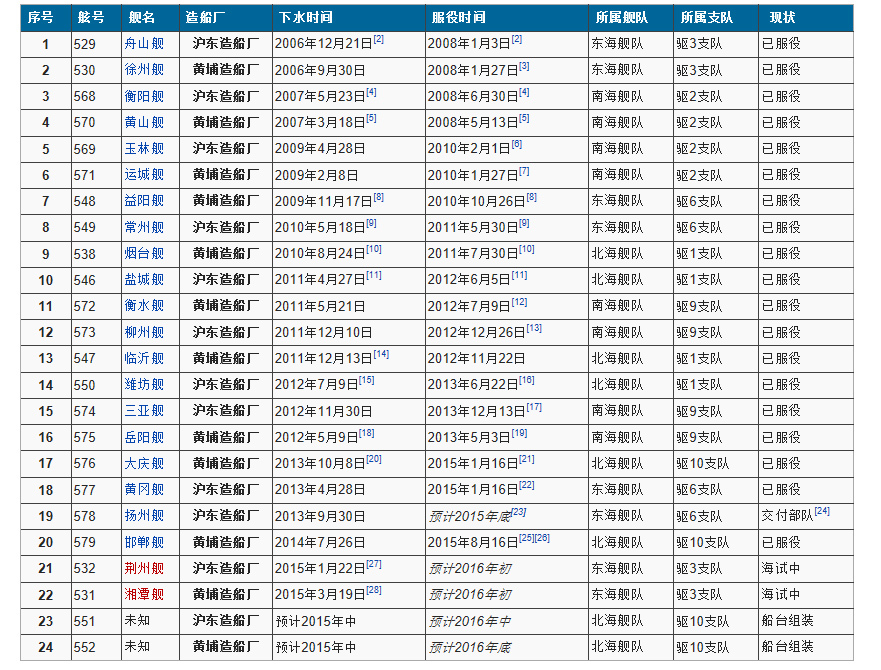Screen dimensions: 881x670
Task: Follow citation [3] after 2008年1月27日
Action: pos(524,66)
